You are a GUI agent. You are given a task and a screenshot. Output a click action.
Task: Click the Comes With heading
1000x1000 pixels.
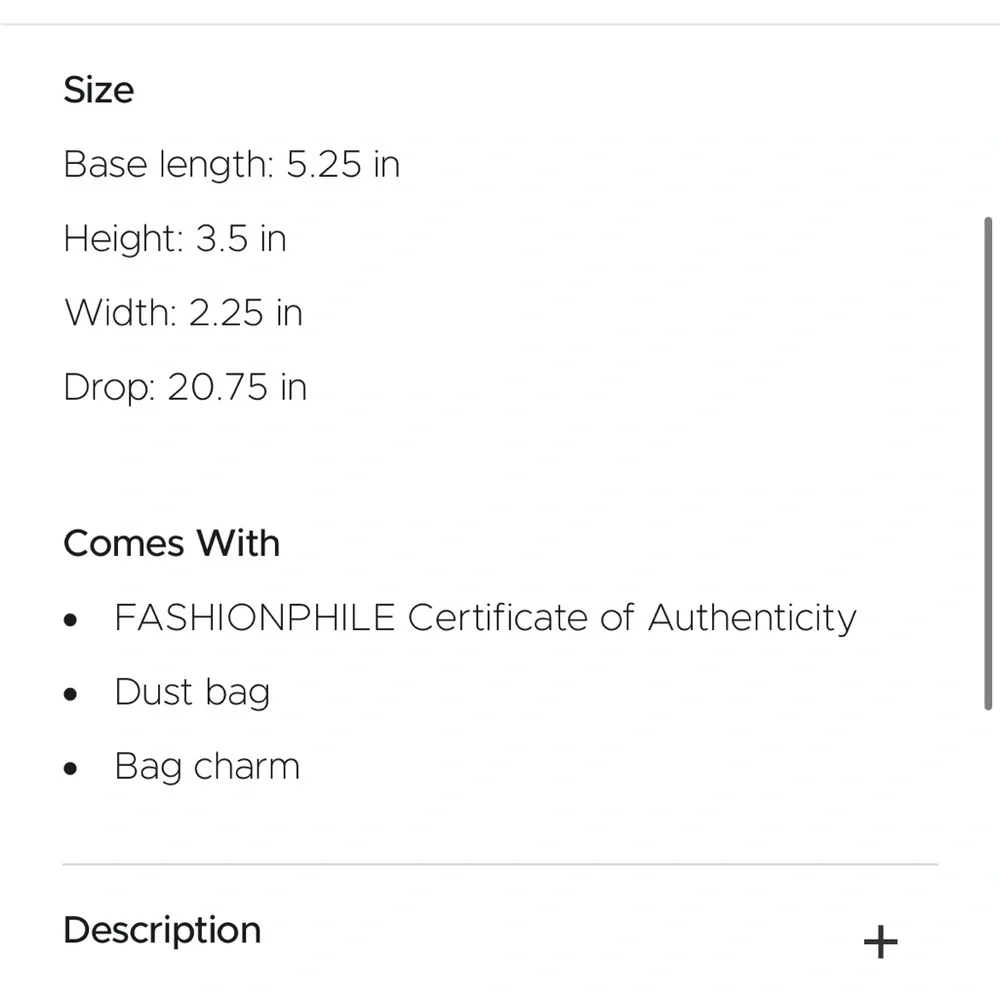(x=171, y=544)
